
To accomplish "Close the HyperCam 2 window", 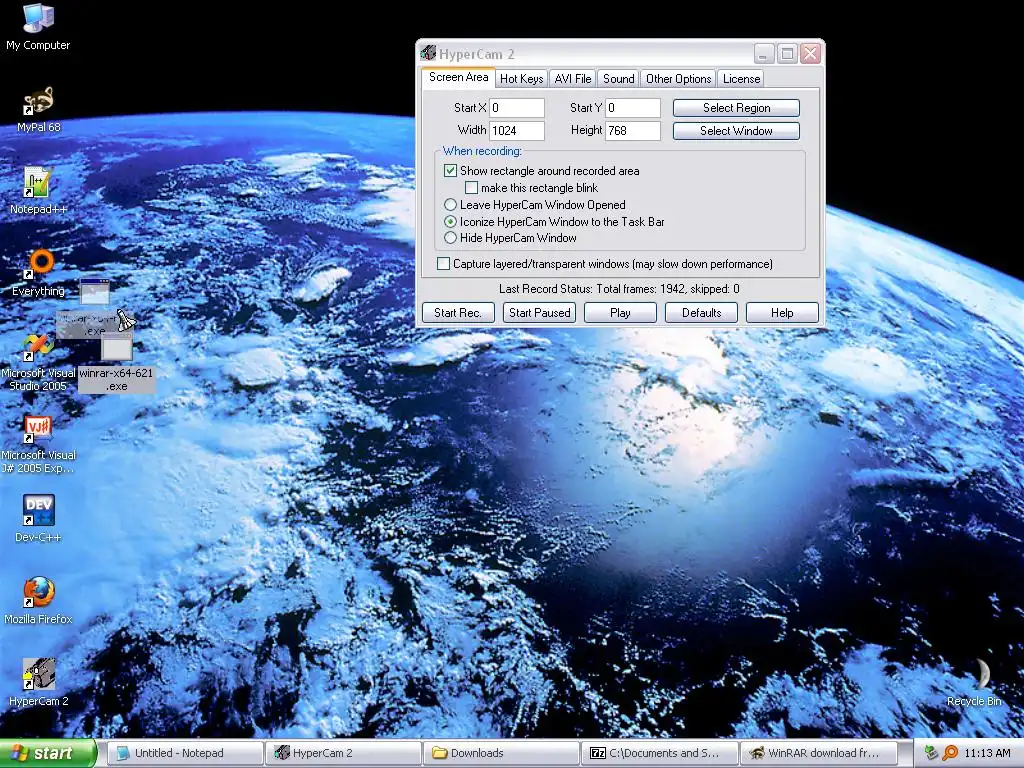I will click(810, 54).
